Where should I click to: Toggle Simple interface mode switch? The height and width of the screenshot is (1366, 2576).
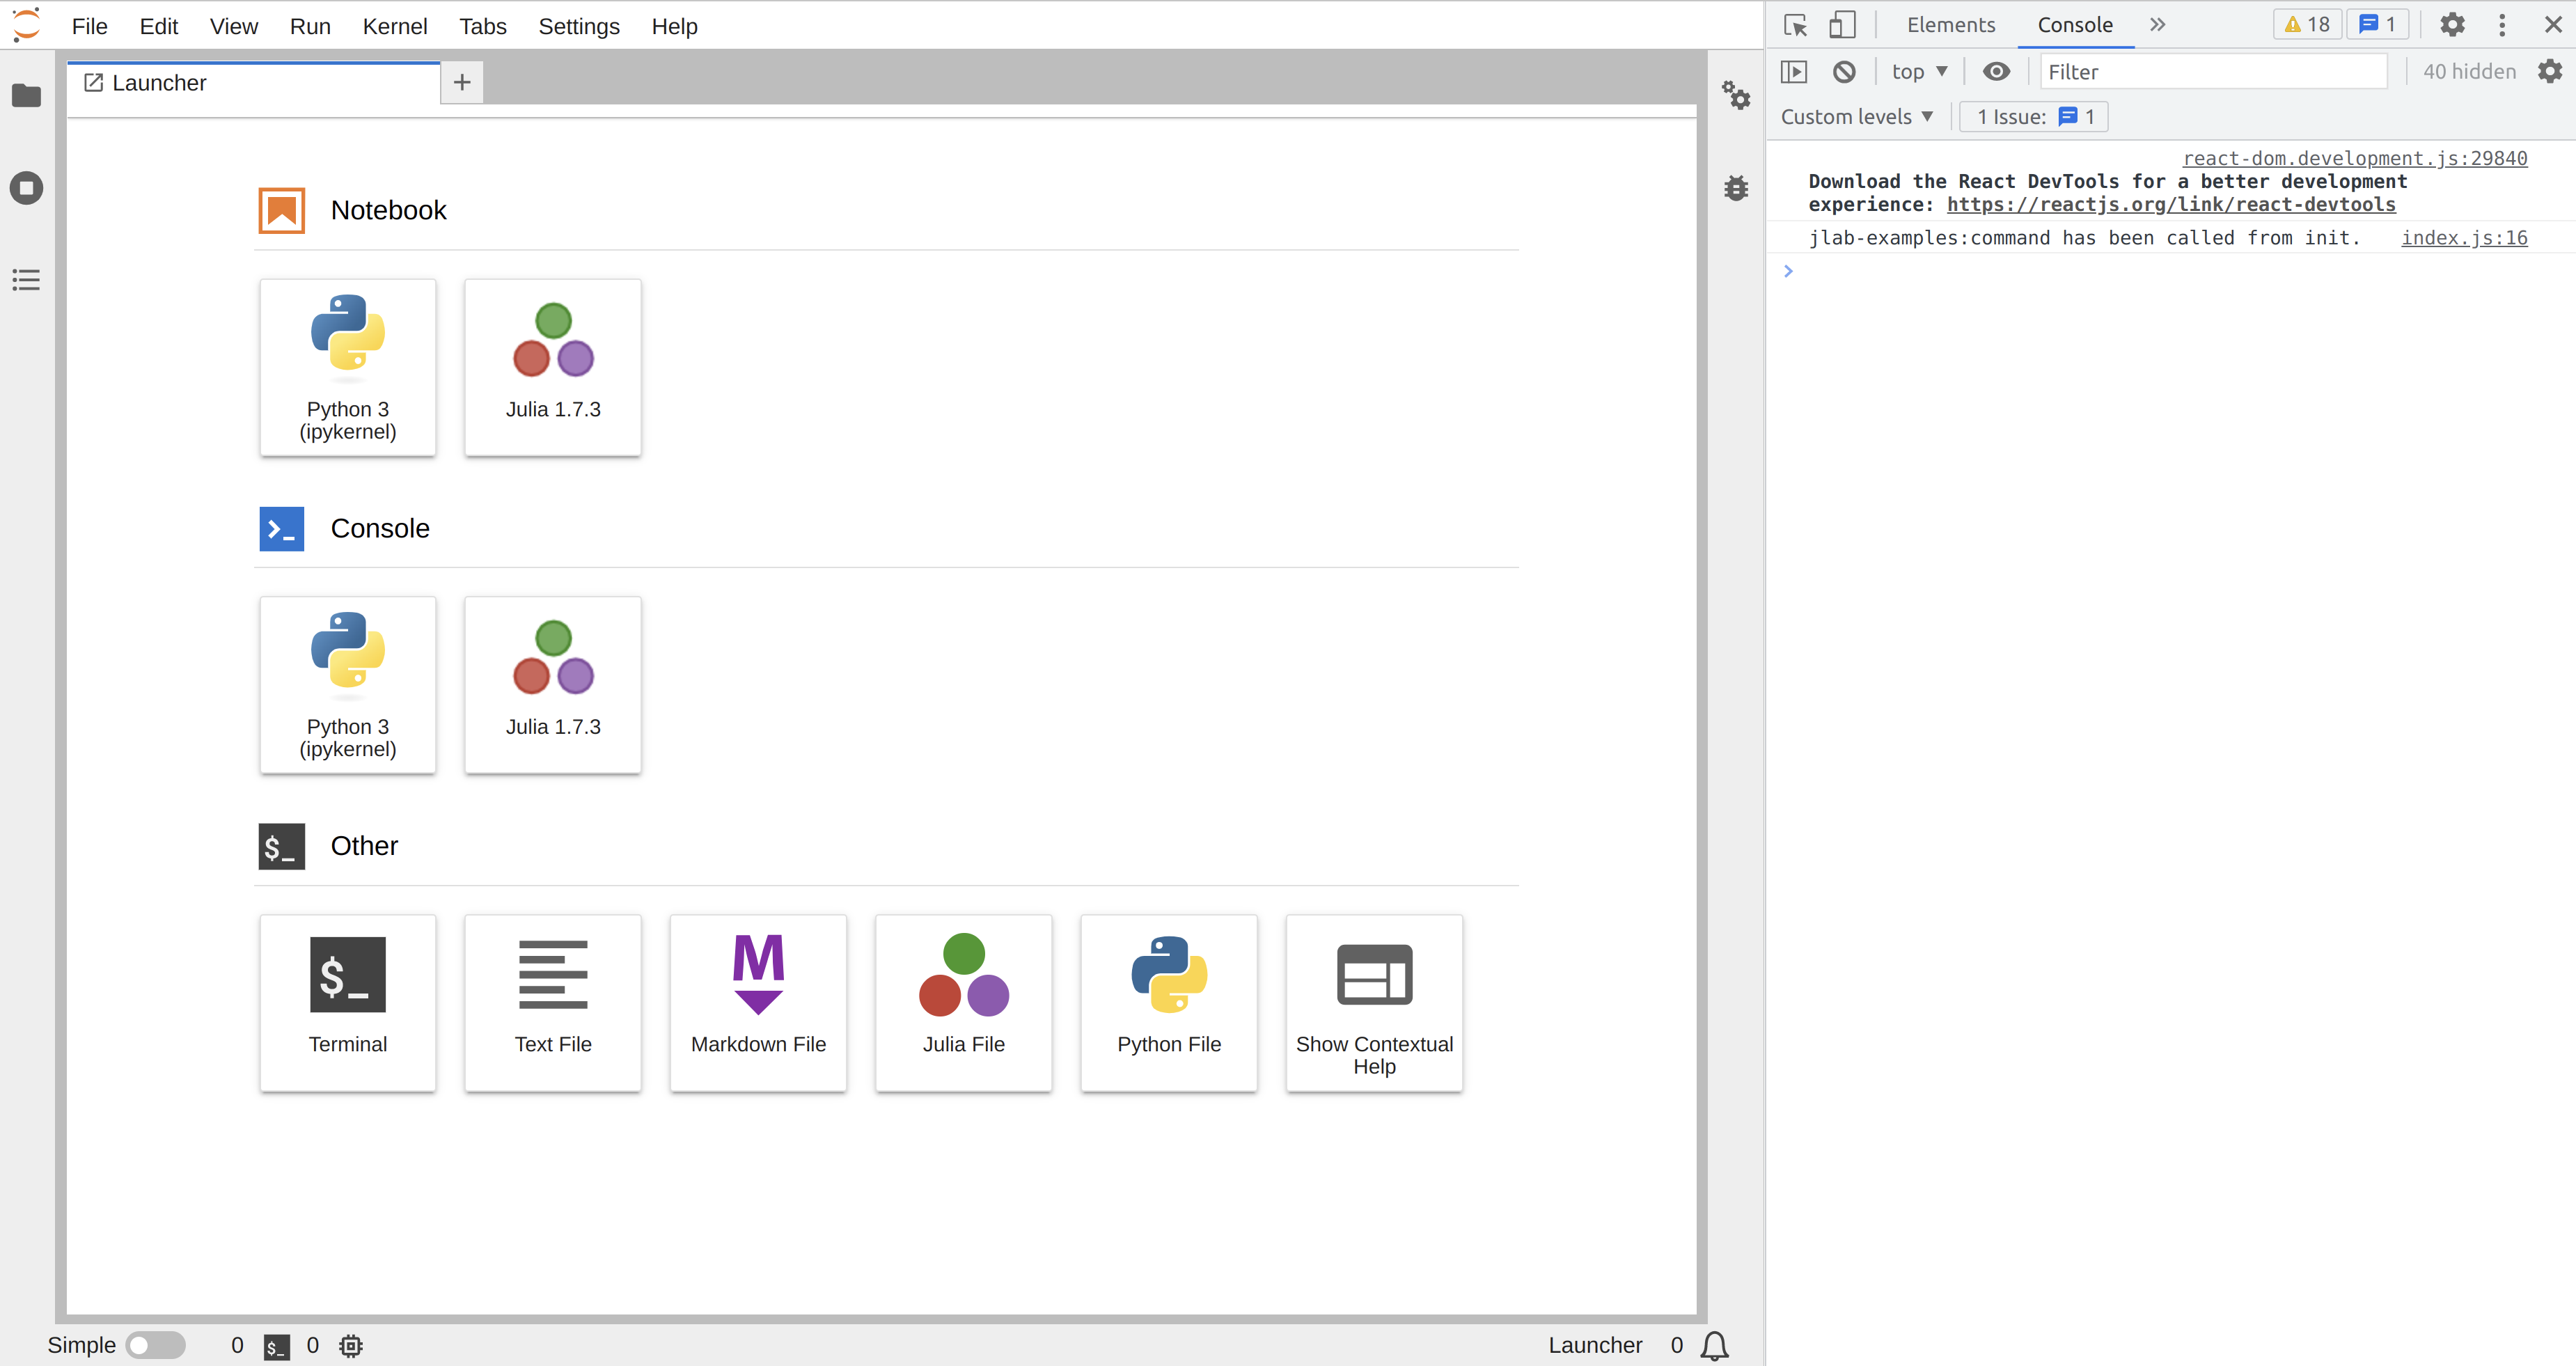tap(155, 1345)
